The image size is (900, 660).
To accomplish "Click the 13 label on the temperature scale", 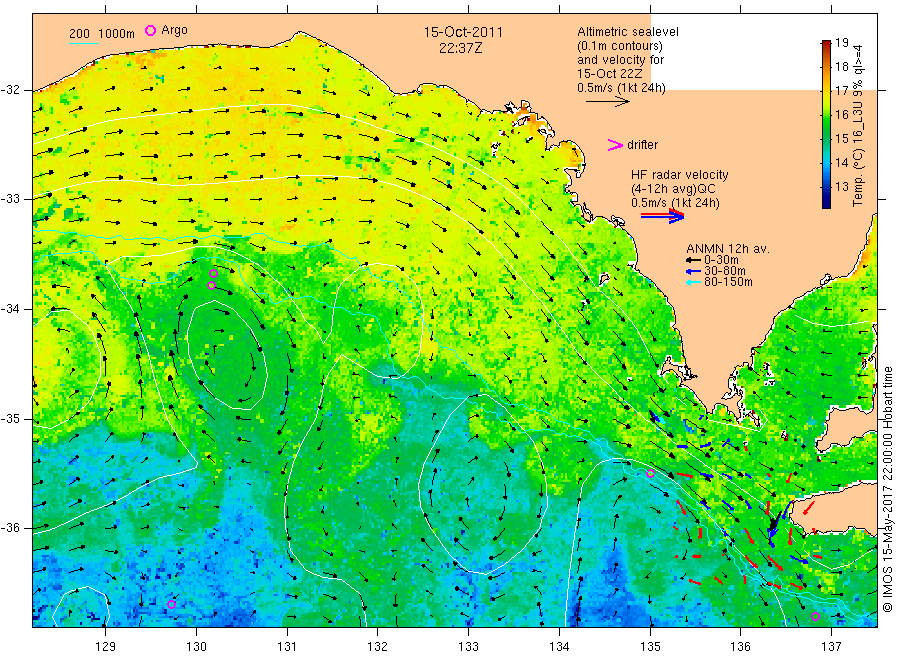I will click(x=841, y=187).
